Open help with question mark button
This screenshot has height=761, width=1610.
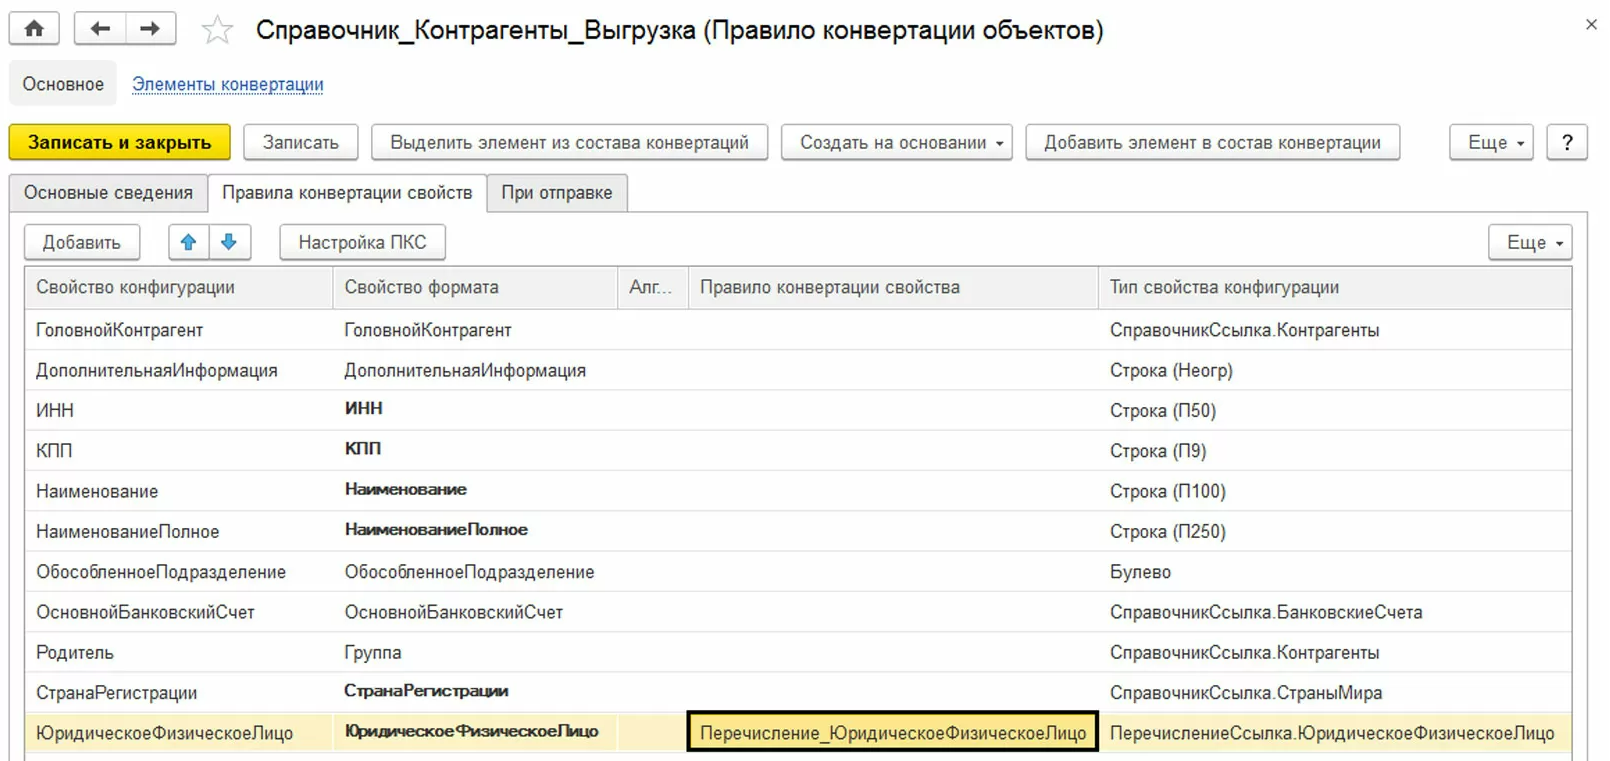[x=1566, y=142]
